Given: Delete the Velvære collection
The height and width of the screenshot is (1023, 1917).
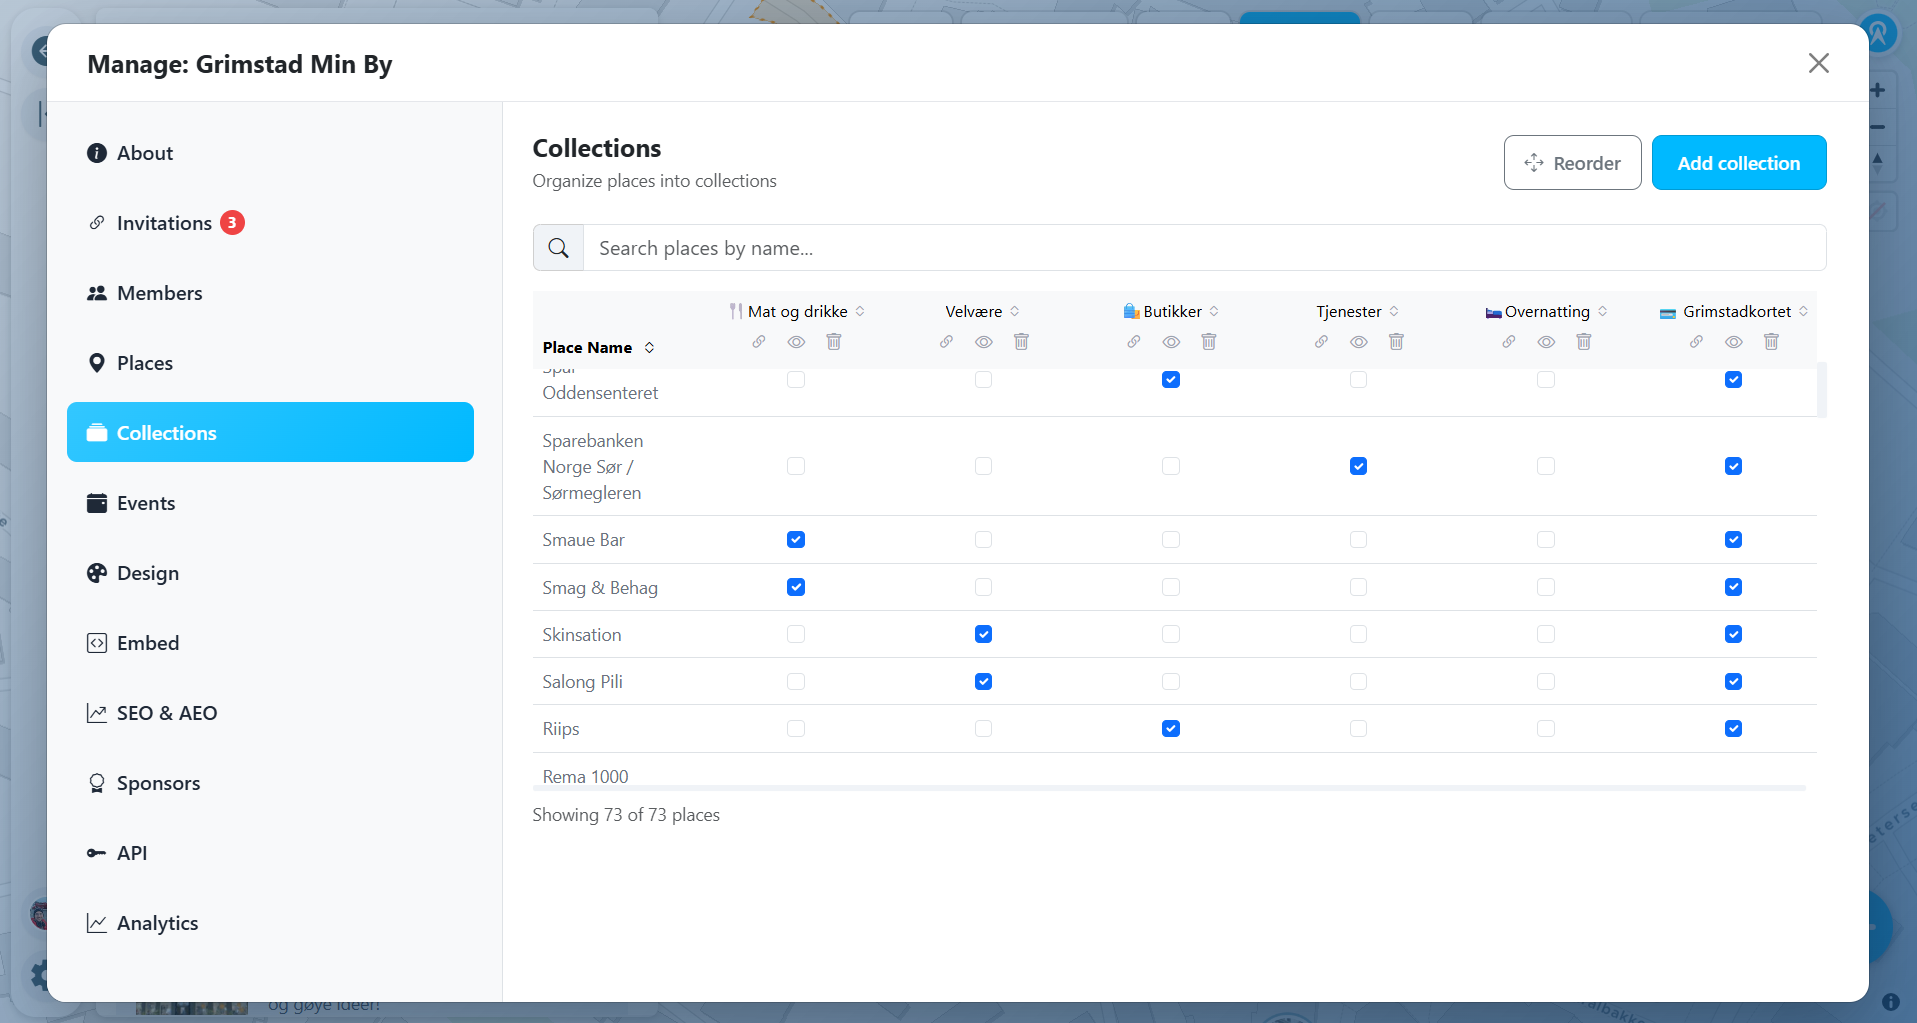Looking at the screenshot, I should coord(1021,342).
